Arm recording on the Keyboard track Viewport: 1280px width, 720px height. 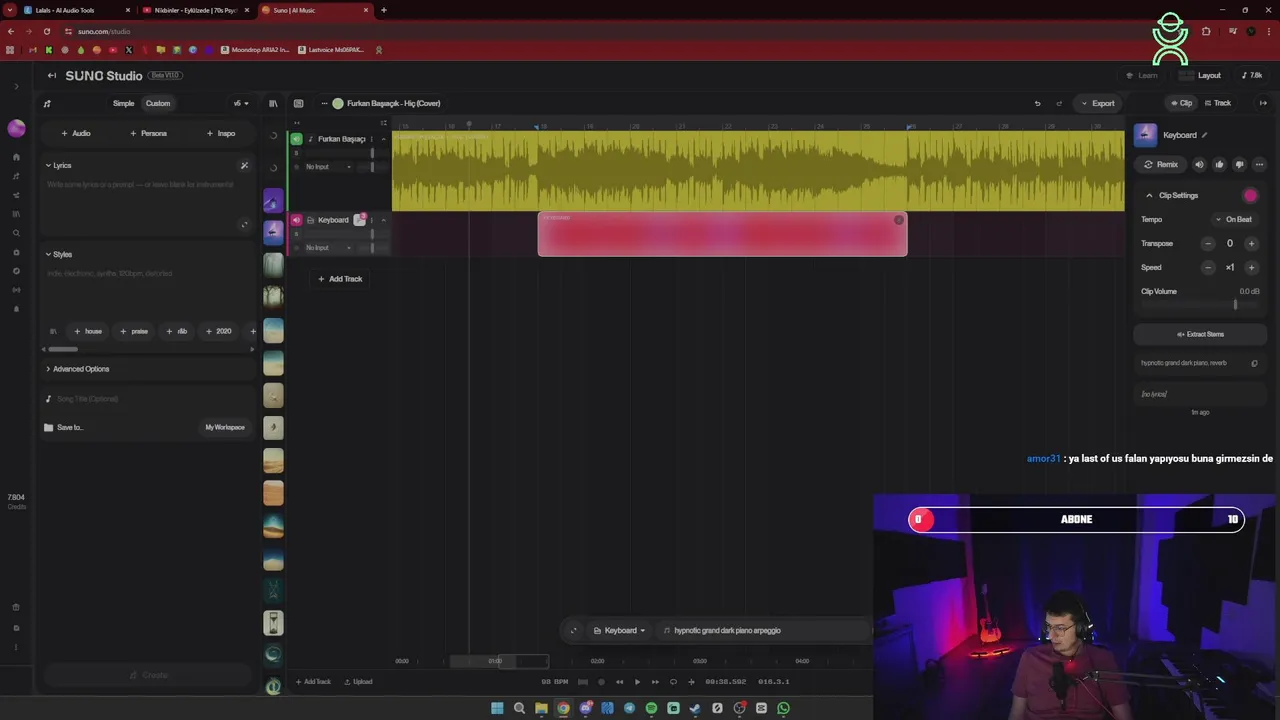point(296,248)
